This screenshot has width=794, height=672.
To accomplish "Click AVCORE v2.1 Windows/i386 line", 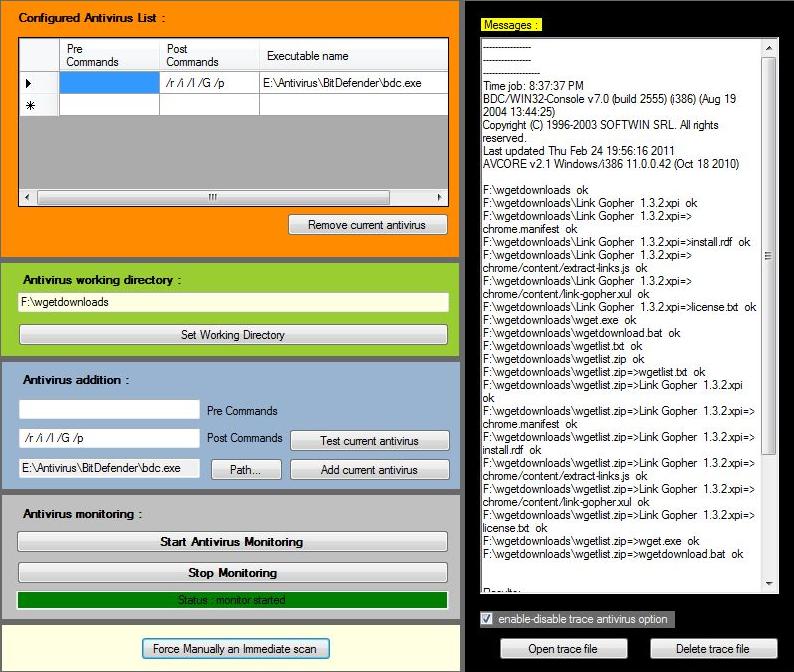I will [x=611, y=164].
